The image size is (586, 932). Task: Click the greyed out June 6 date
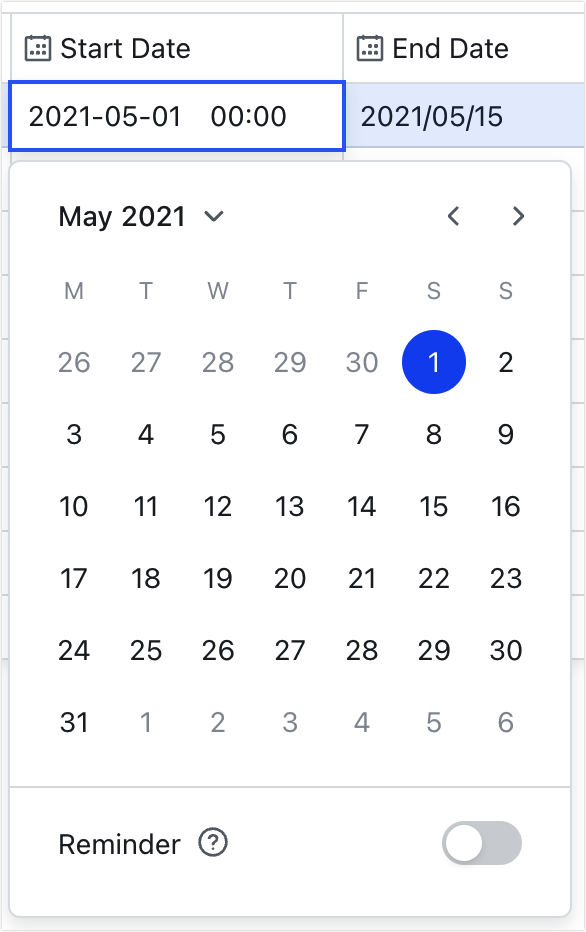click(506, 722)
